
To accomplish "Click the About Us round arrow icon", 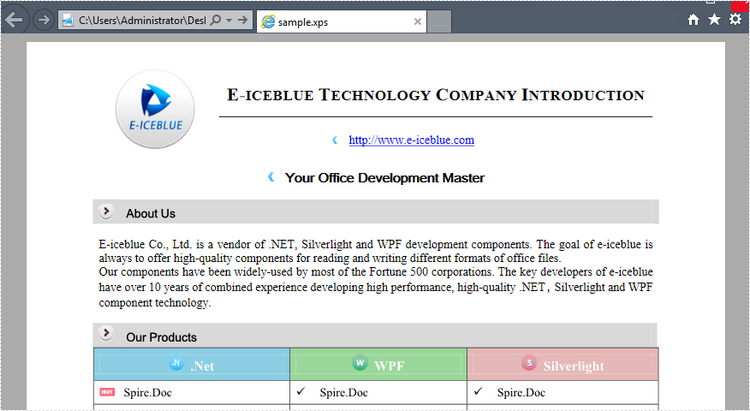I will click(106, 211).
